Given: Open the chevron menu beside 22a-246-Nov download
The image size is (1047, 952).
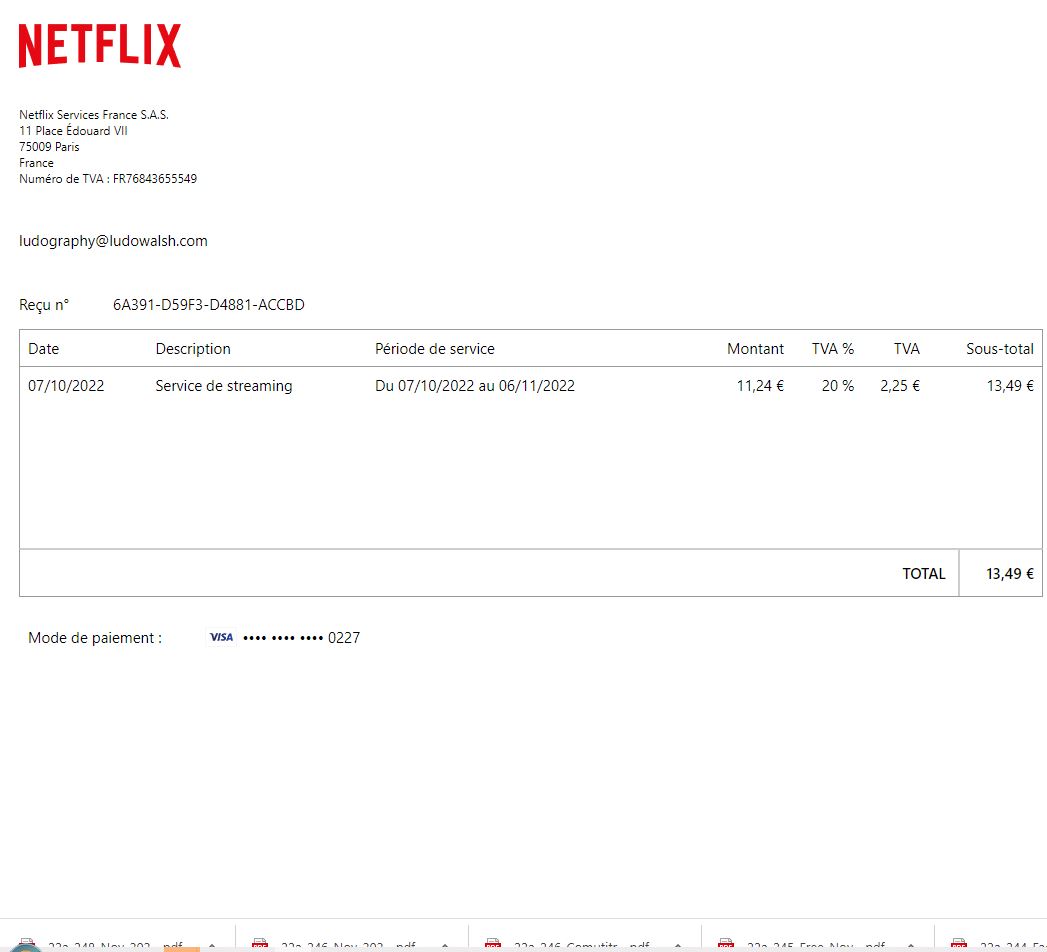Looking at the screenshot, I should tap(445, 946).
